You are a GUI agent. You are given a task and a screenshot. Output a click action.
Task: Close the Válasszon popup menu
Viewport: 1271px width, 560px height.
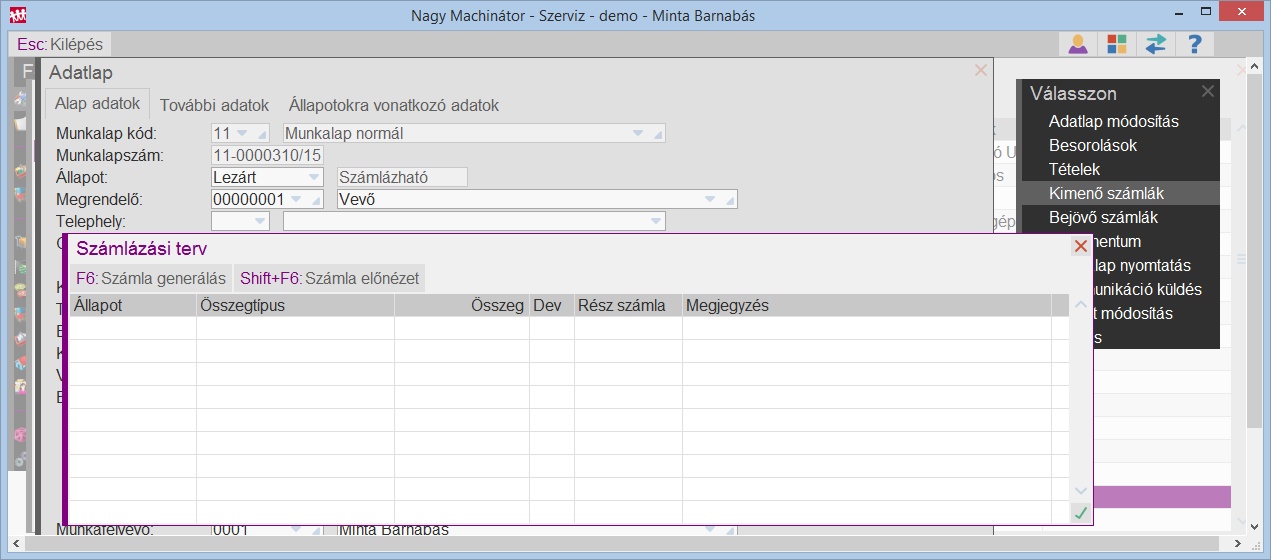tap(1207, 92)
